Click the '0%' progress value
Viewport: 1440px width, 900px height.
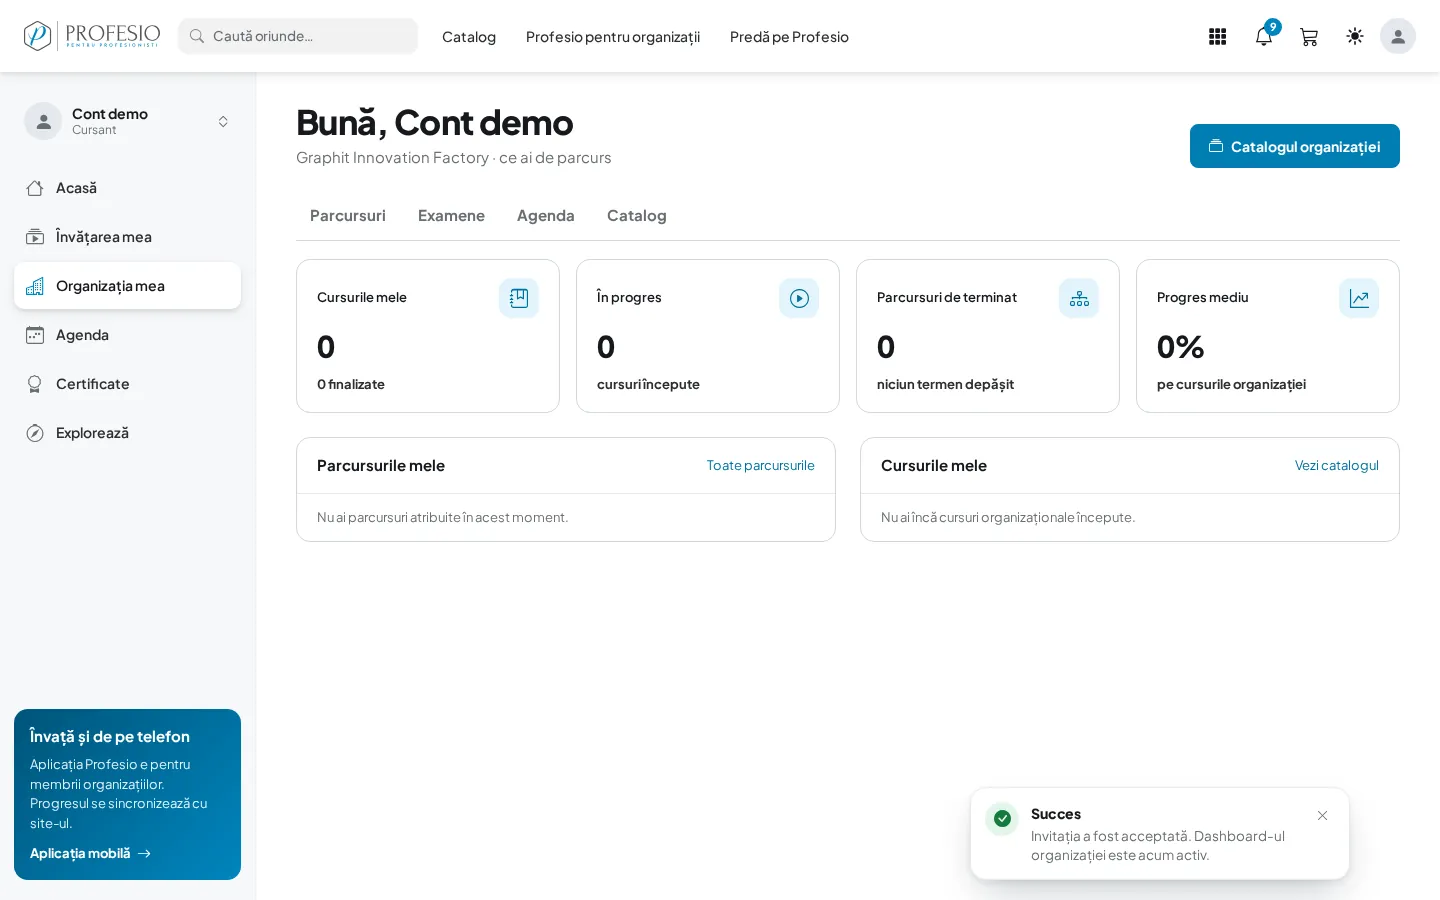point(1180,347)
